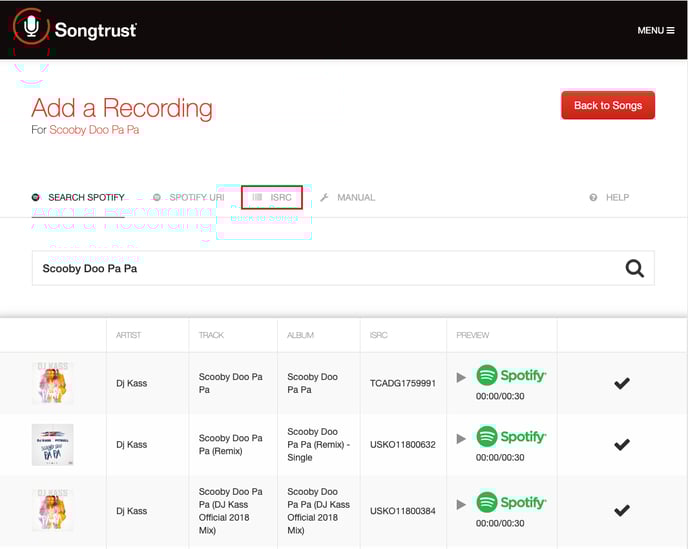Select the Search Spotify tab
Screen dimensions: 688x549
pyautogui.click(x=78, y=197)
